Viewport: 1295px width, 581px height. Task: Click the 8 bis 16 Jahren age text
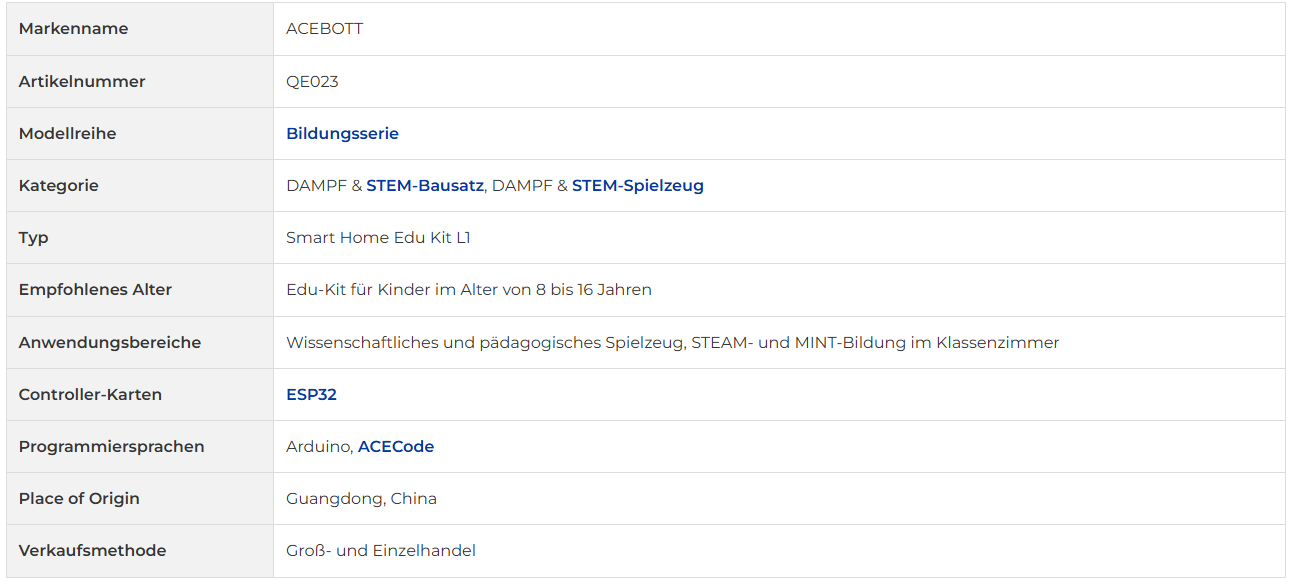pos(594,289)
